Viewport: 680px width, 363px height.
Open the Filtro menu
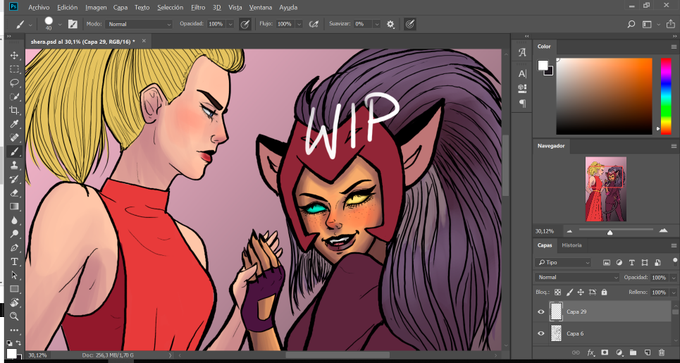[x=198, y=7]
